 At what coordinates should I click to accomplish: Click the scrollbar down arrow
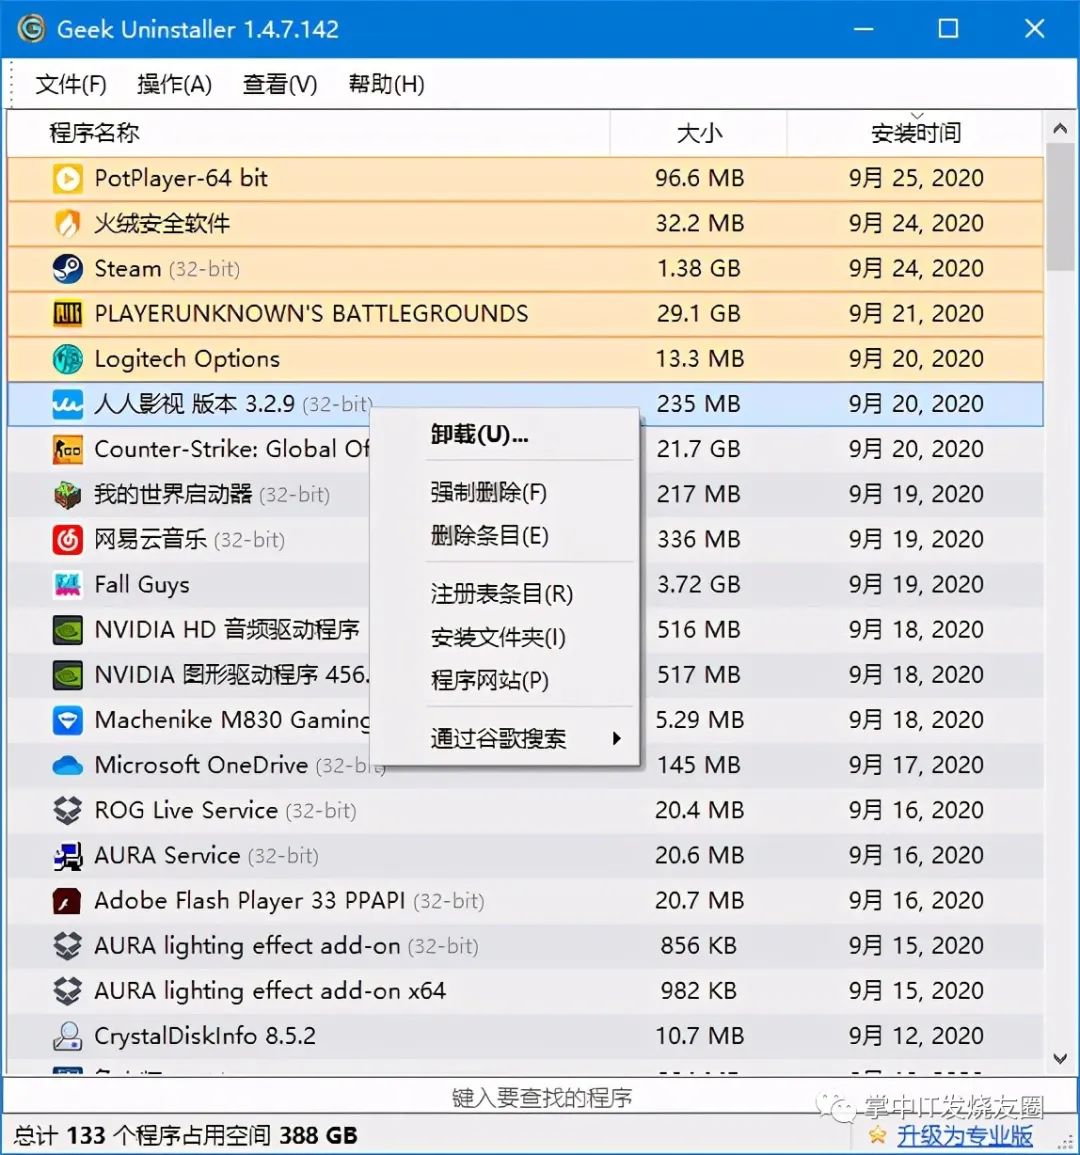click(x=1060, y=1059)
